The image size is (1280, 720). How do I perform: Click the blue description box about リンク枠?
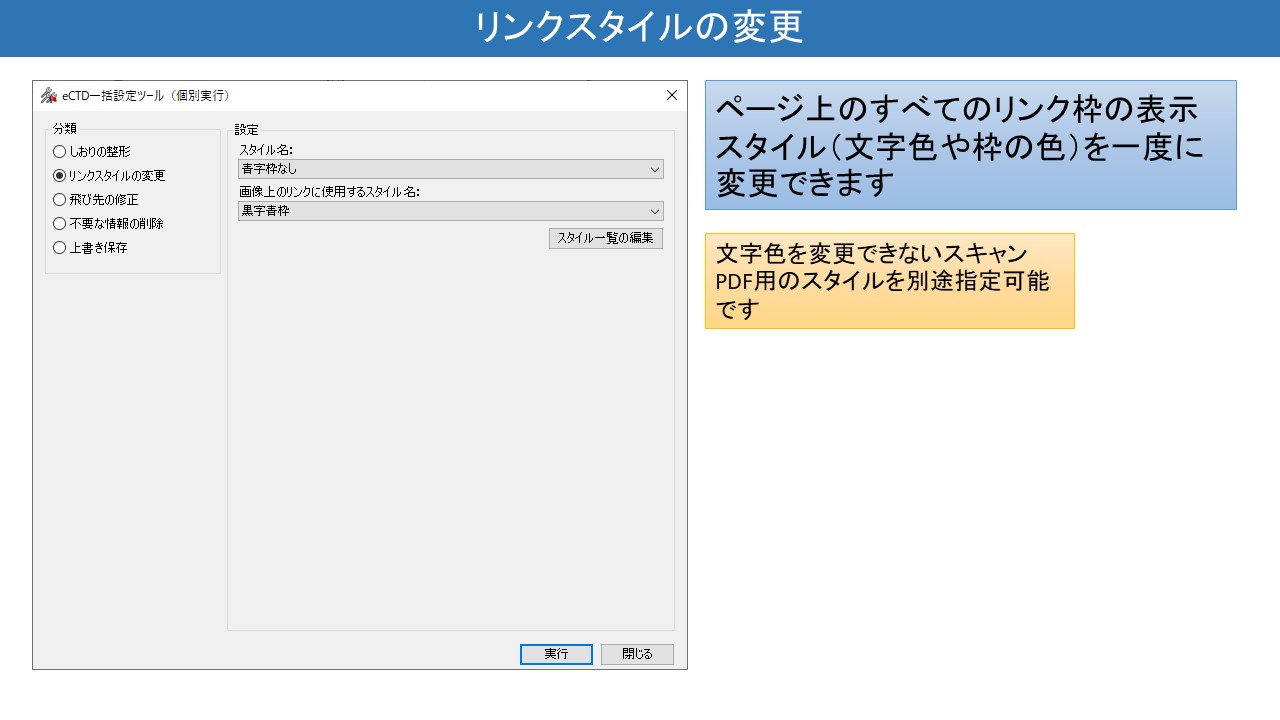click(x=971, y=145)
